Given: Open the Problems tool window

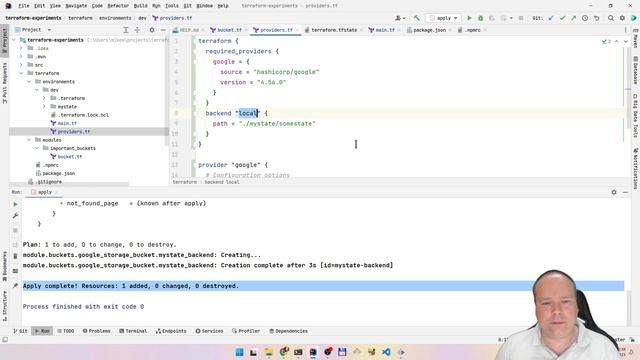Looking at the screenshot, I should (97, 331).
